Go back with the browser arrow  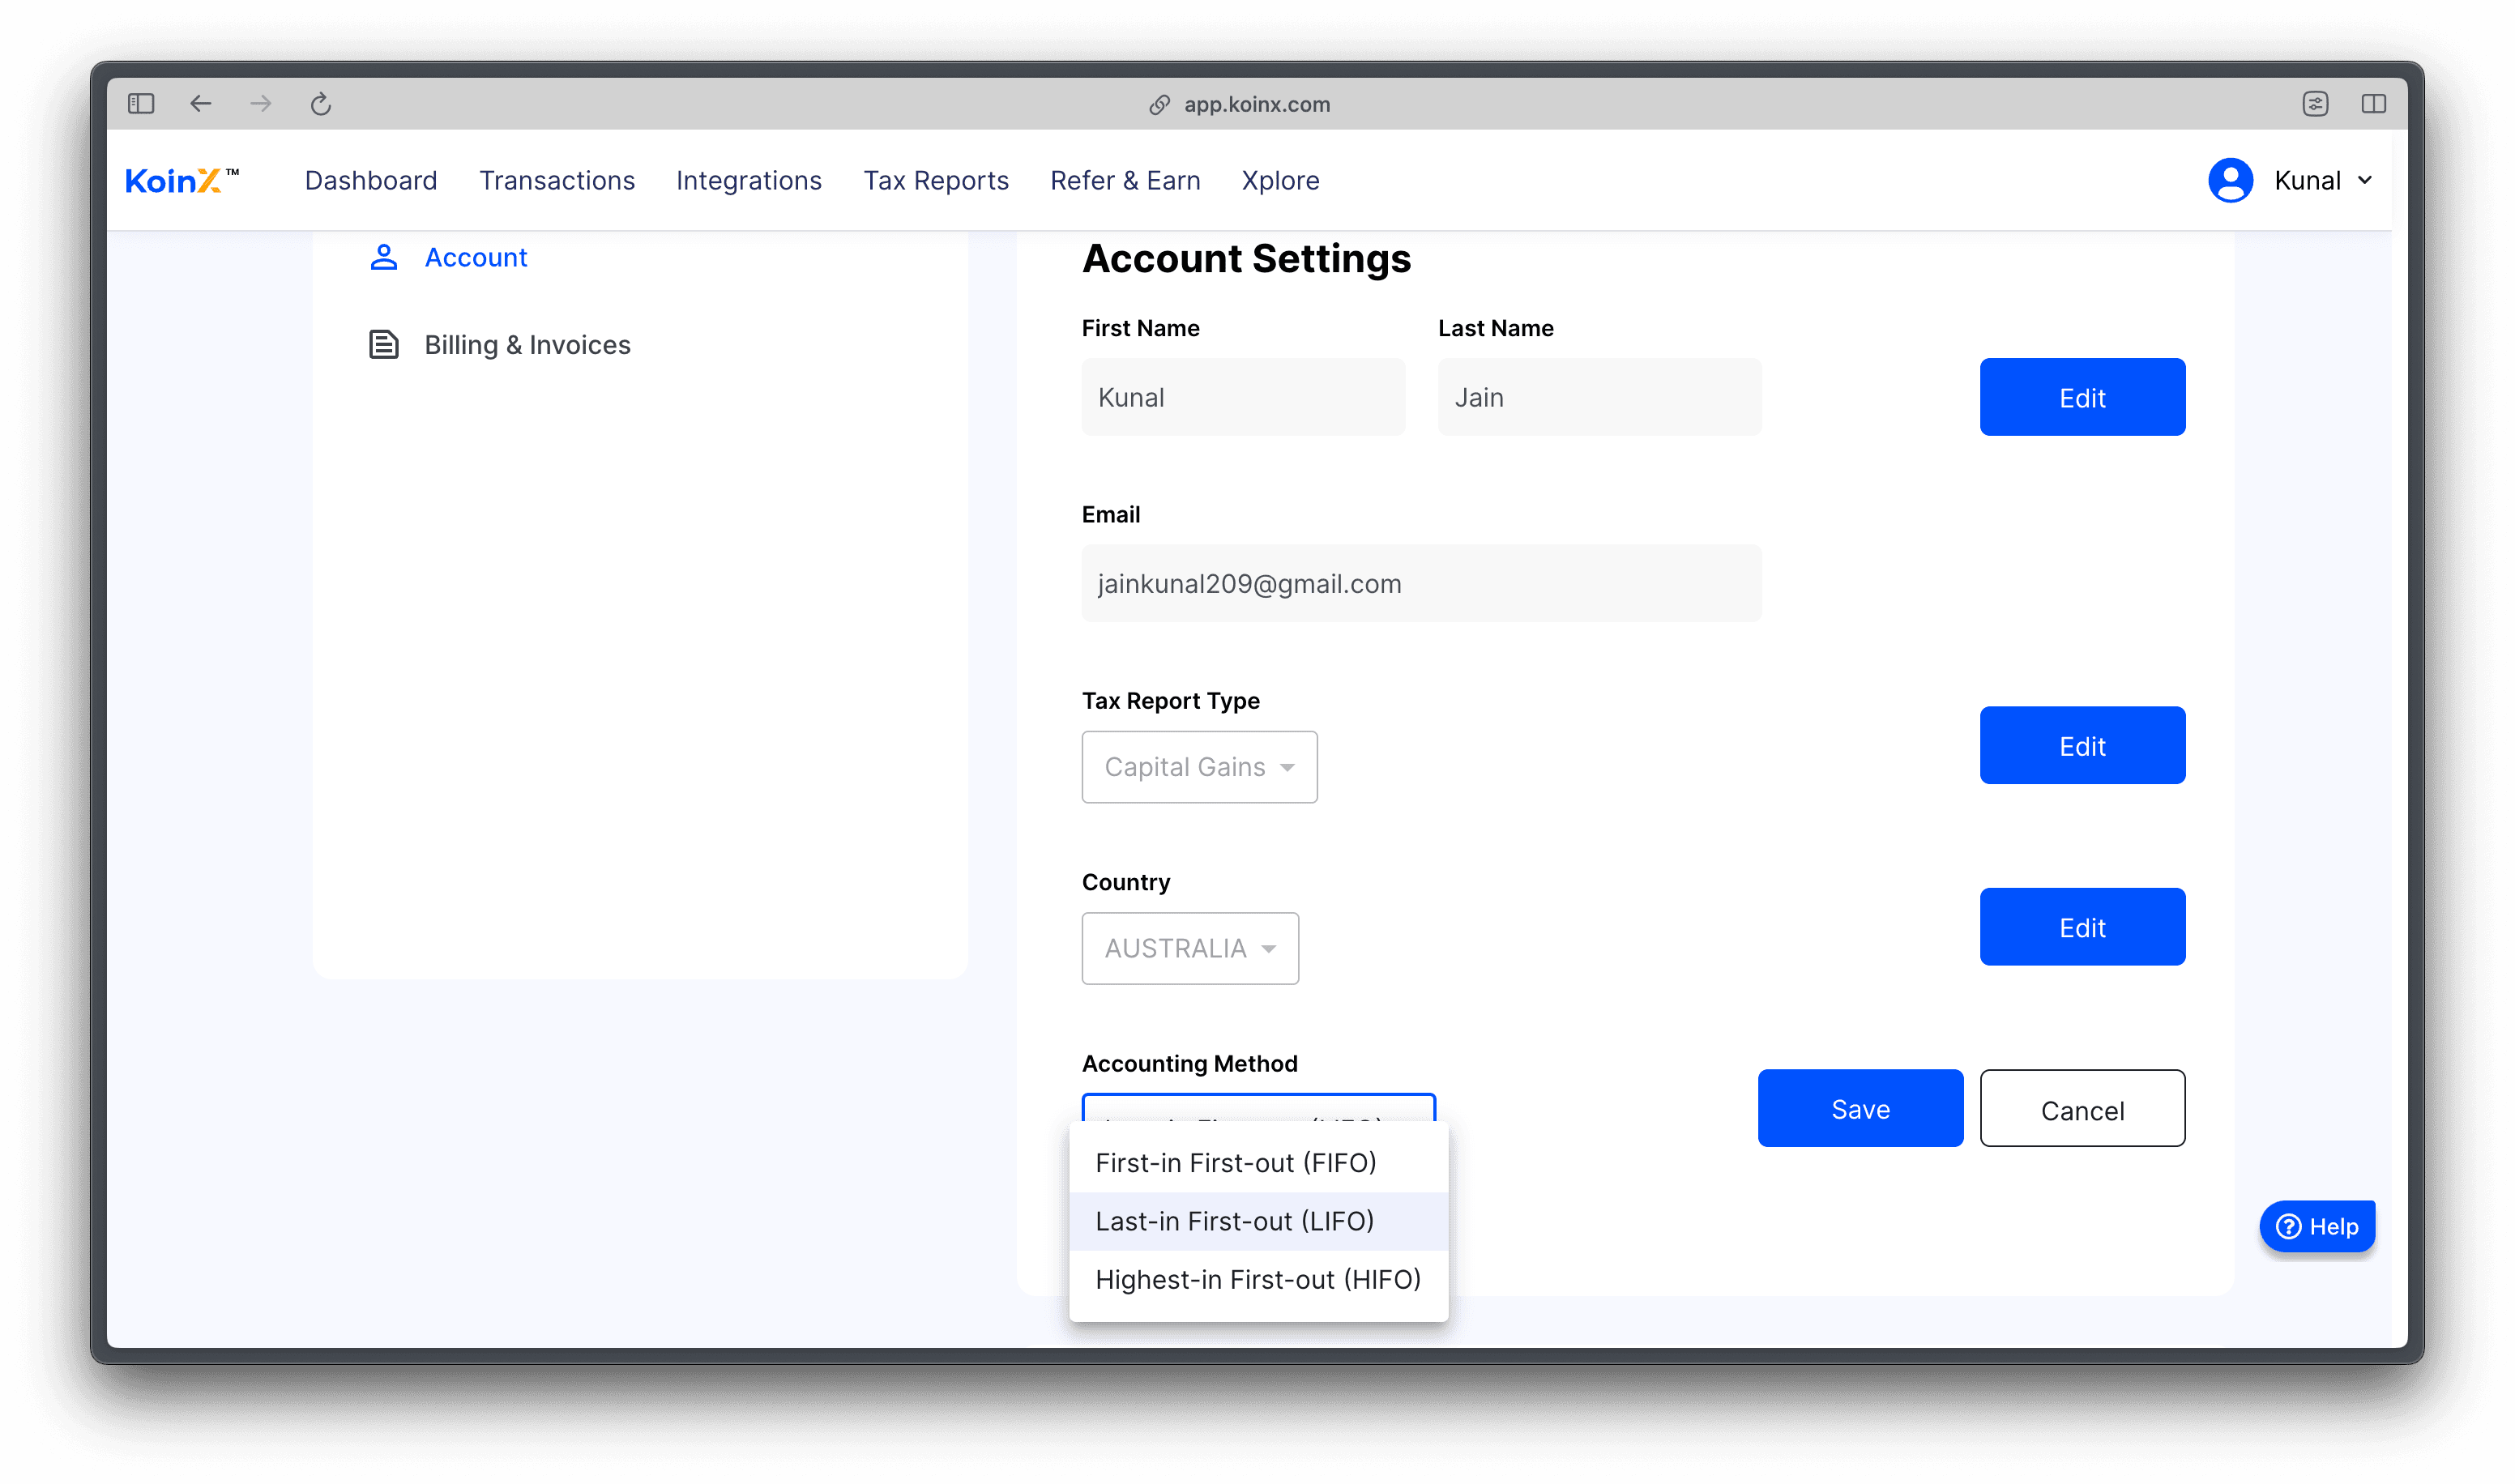pos(201,104)
